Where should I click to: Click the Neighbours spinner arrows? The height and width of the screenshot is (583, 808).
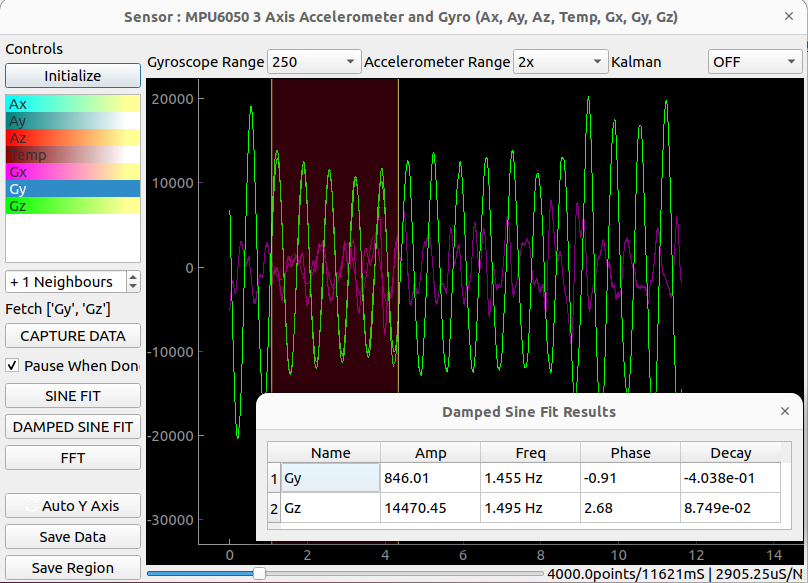pos(134,282)
